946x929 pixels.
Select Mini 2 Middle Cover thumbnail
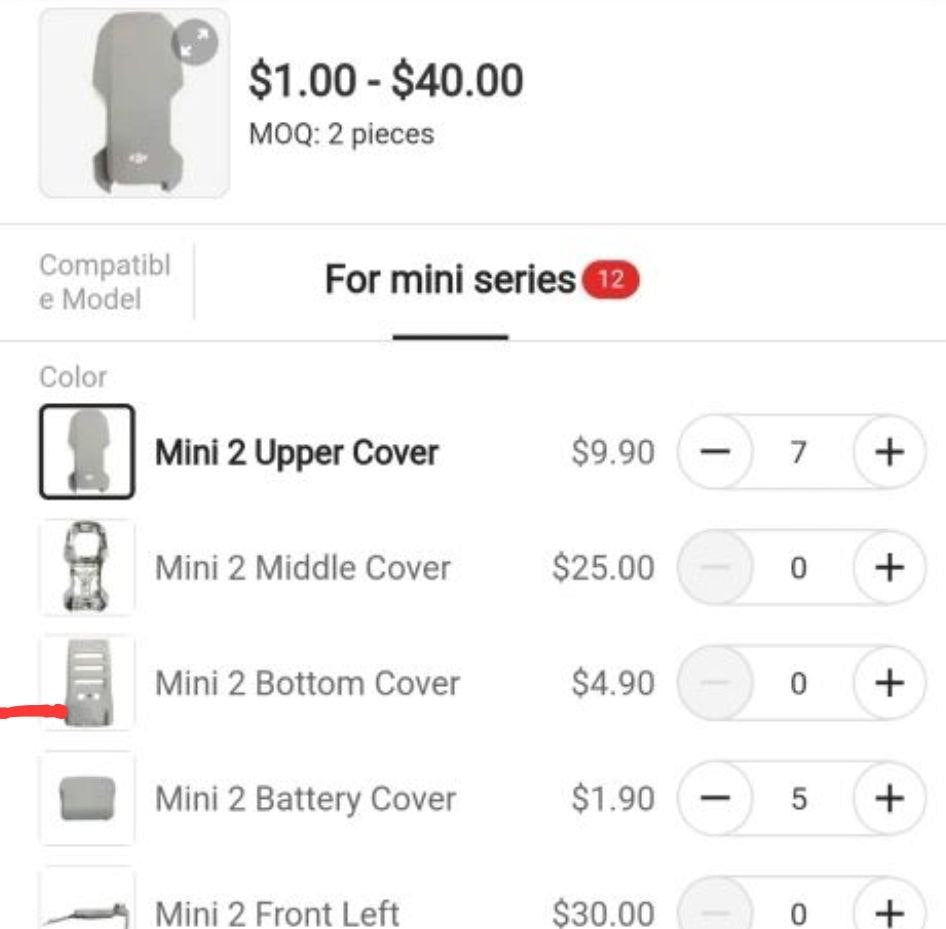coord(87,568)
